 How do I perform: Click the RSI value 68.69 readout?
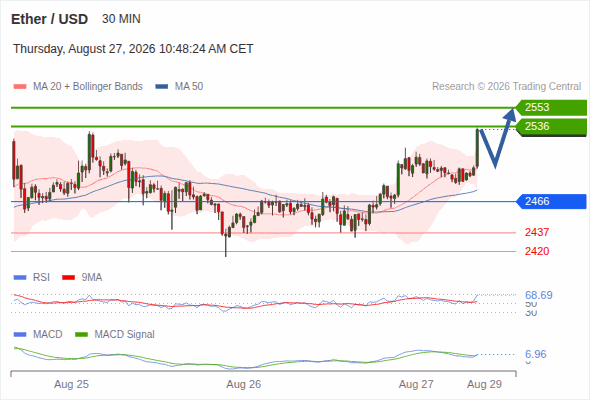(539, 295)
